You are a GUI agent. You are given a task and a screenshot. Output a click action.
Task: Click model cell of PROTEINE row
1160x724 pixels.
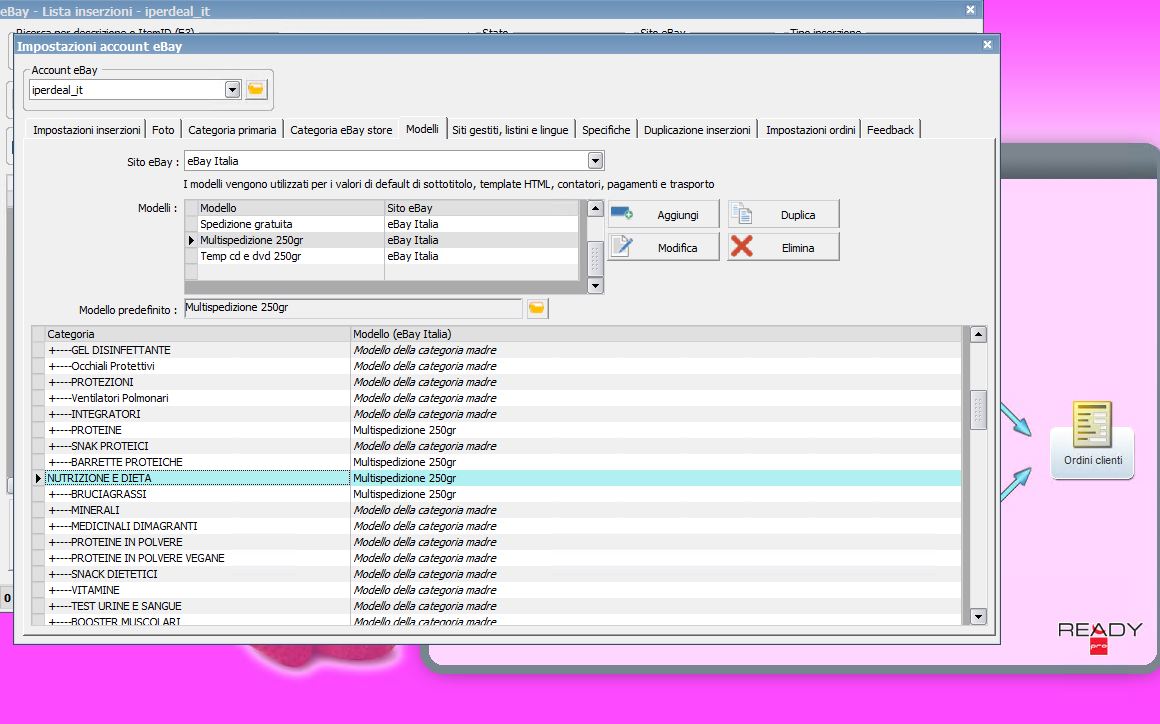coord(656,430)
